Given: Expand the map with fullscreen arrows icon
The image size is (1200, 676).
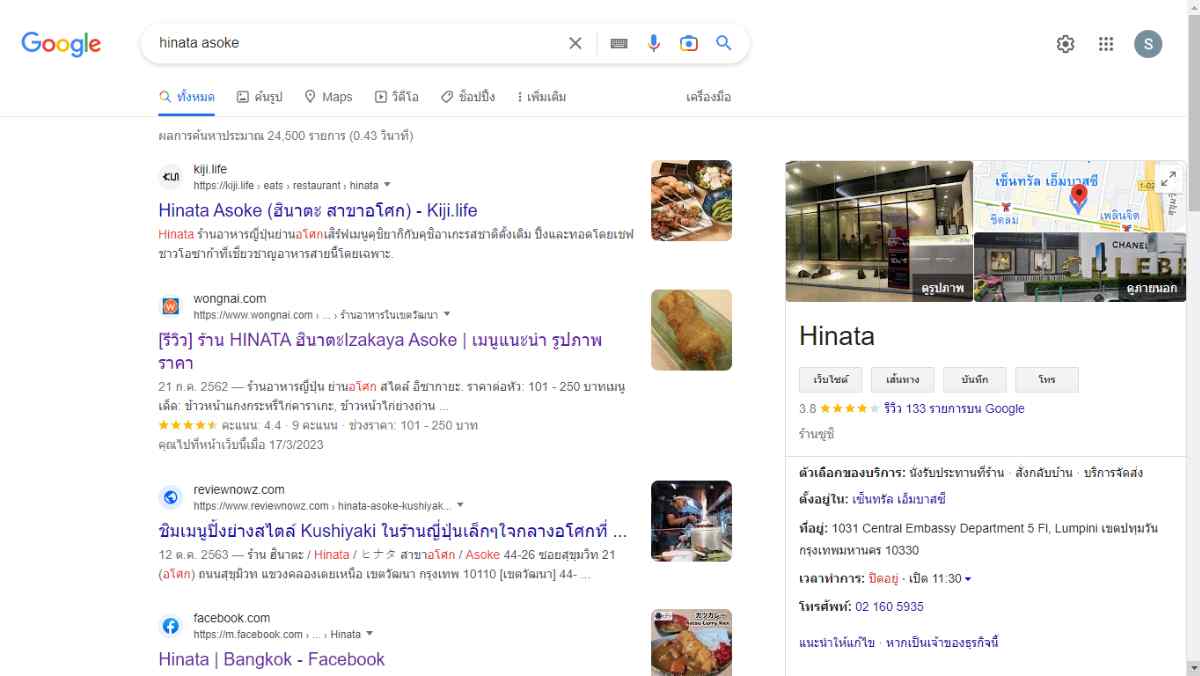Looking at the screenshot, I should pyautogui.click(x=1168, y=179).
